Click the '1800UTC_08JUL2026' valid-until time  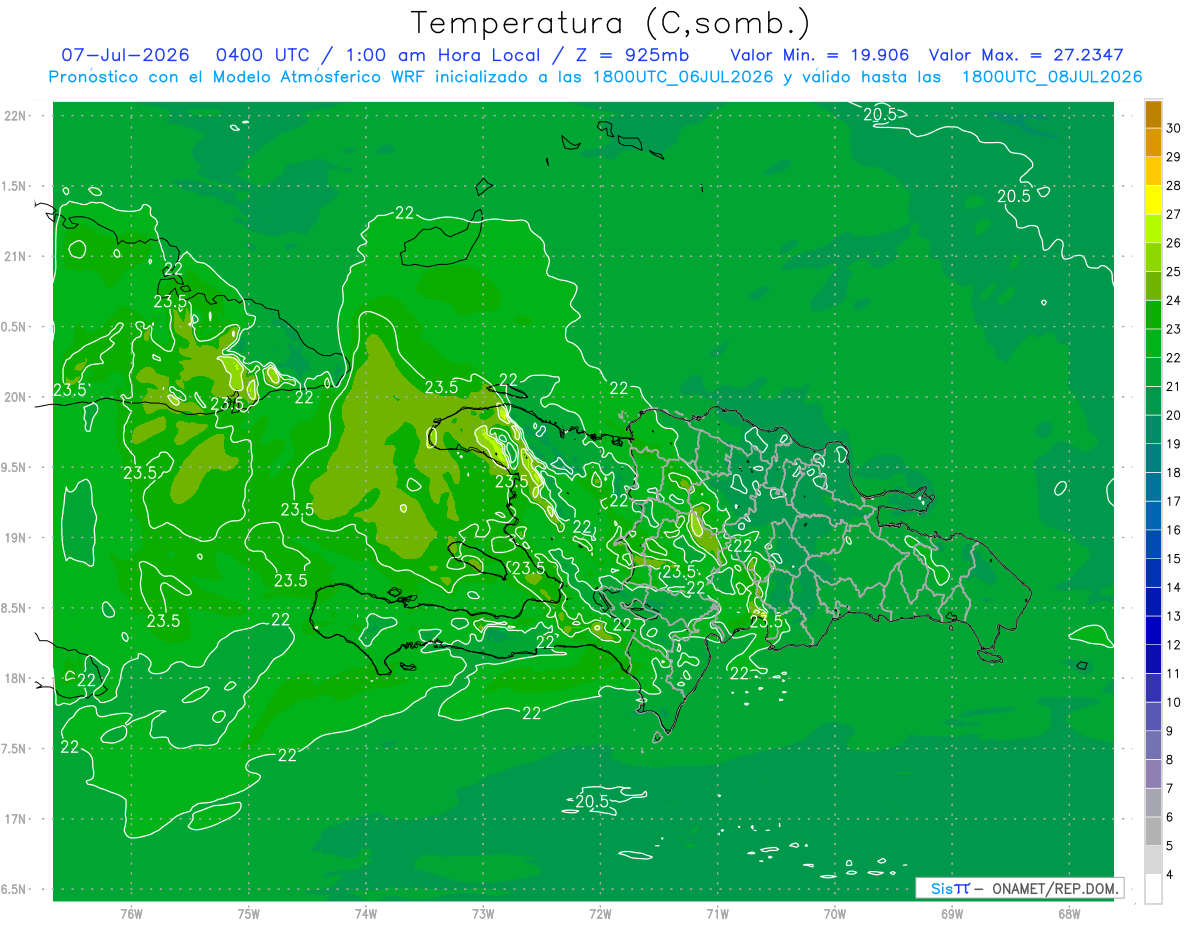[x=1051, y=77]
